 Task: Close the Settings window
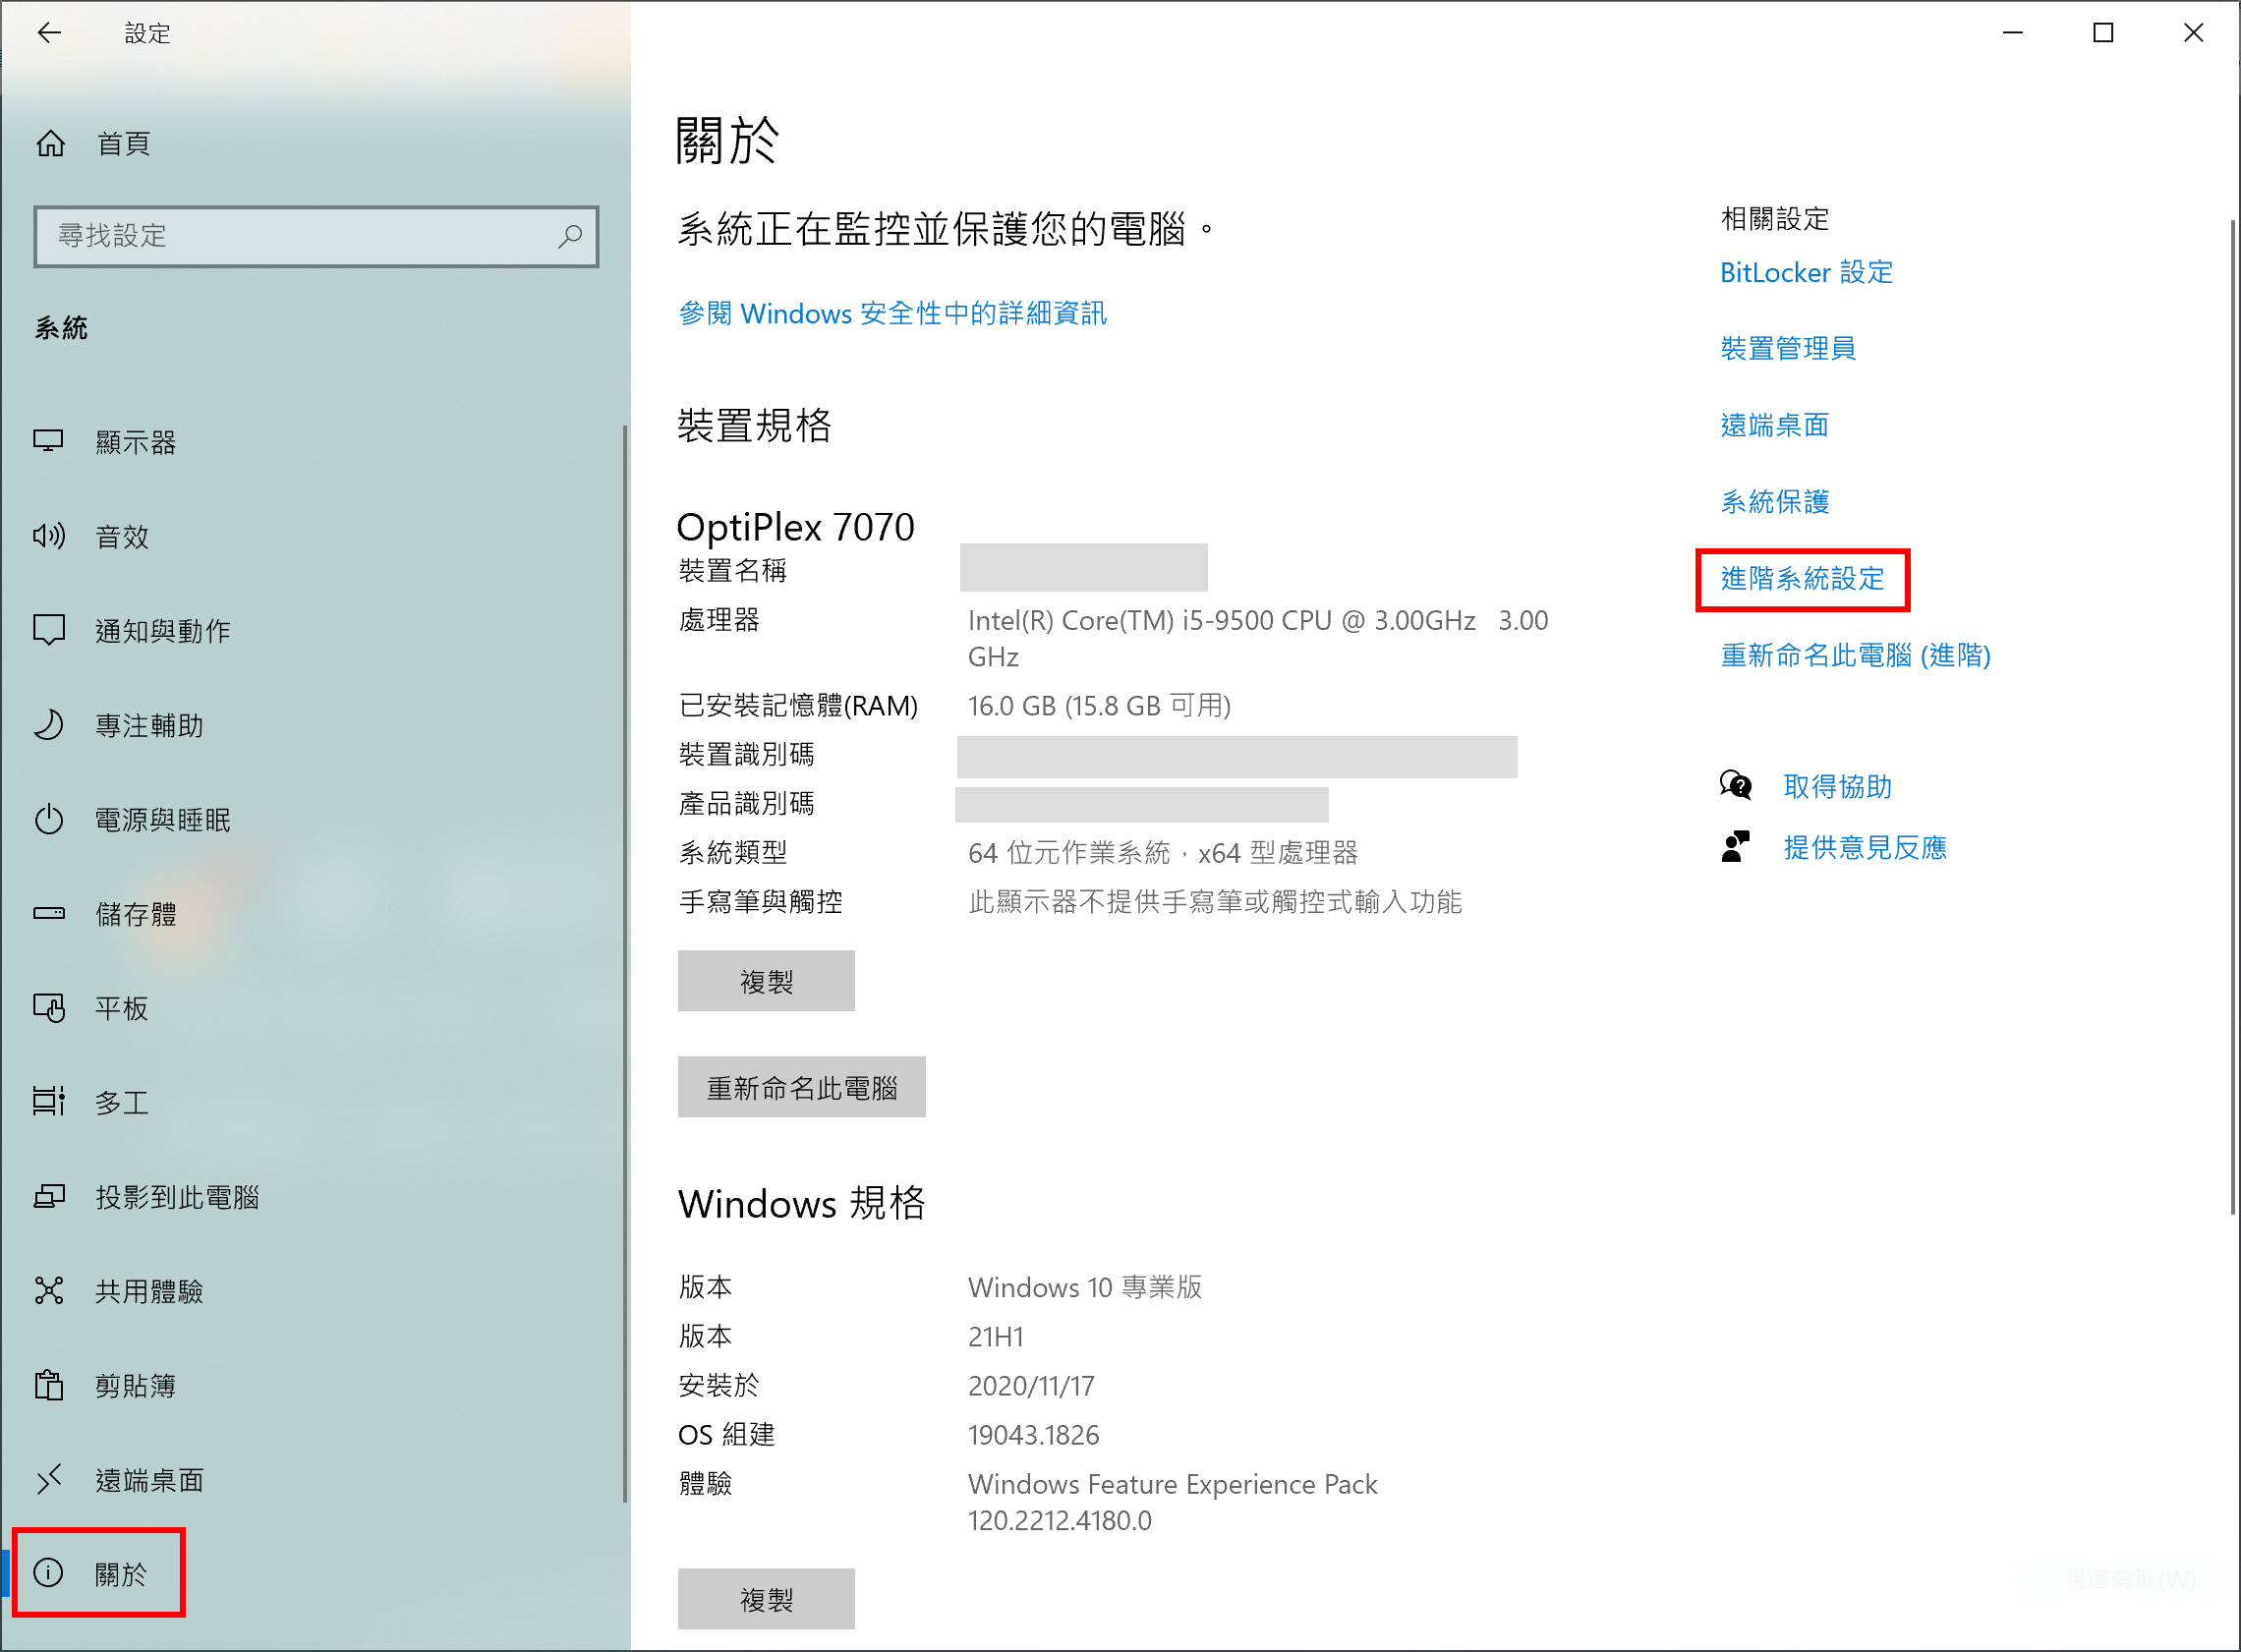[x=2193, y=33]
